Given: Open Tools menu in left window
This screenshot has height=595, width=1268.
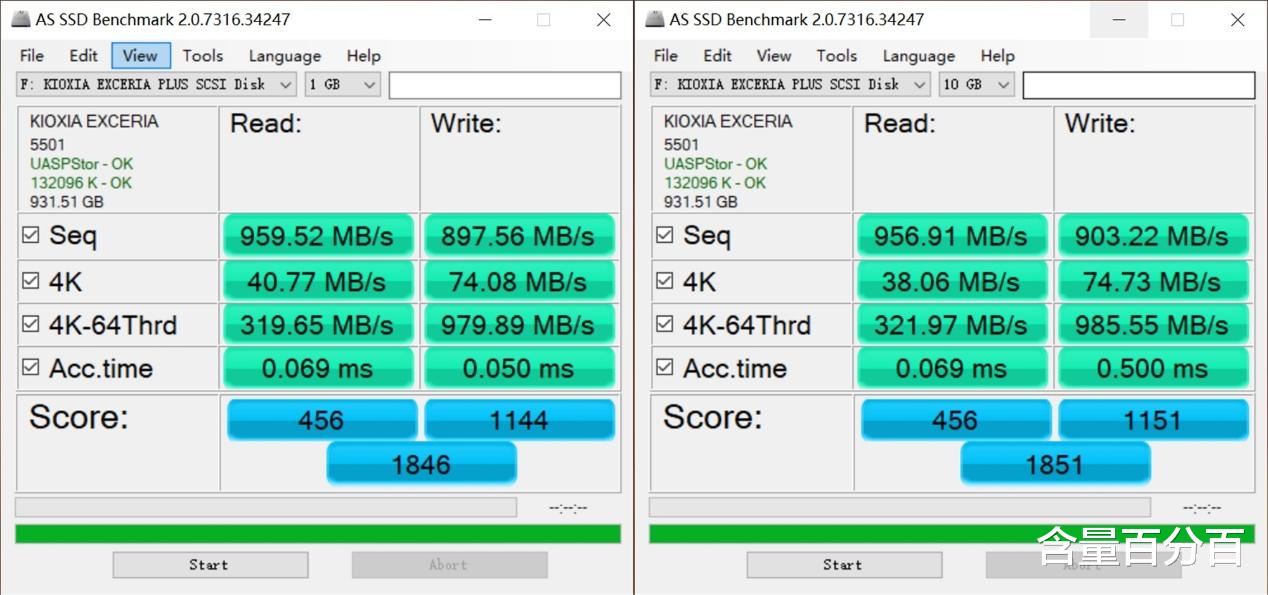Looking at the screenshot, I should [x=203, y=56].
